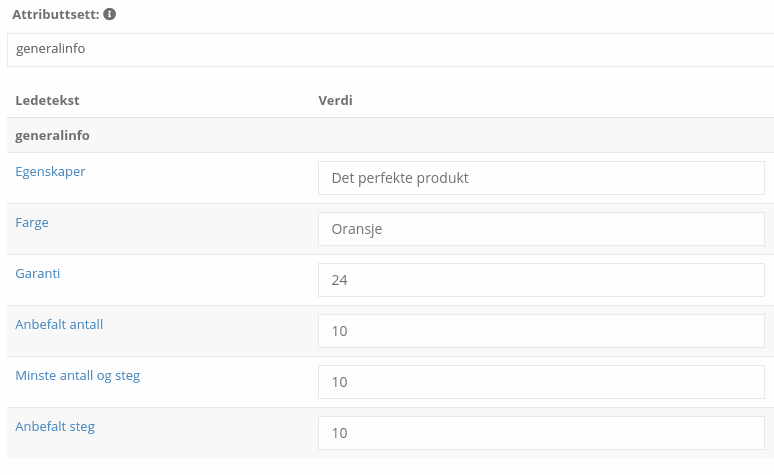Viewport: 774px width, 475px height.
Task: Focus the Attributtsett field containing generalinfo
Action: point(390,50)
